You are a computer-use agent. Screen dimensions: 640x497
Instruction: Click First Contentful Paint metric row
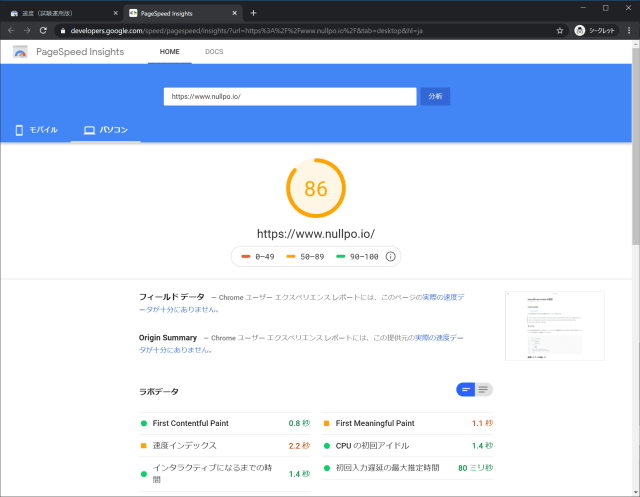coord(224,423)
